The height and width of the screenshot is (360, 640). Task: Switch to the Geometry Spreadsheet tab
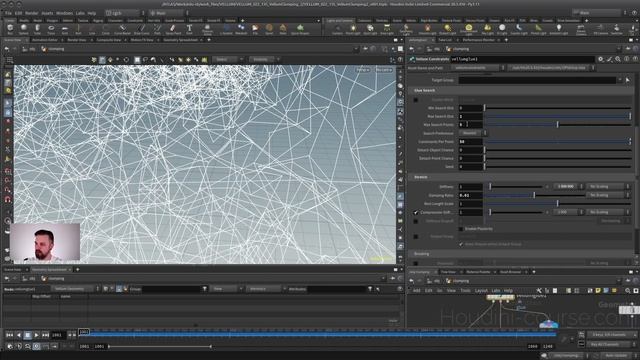click(x=180, y=40)
